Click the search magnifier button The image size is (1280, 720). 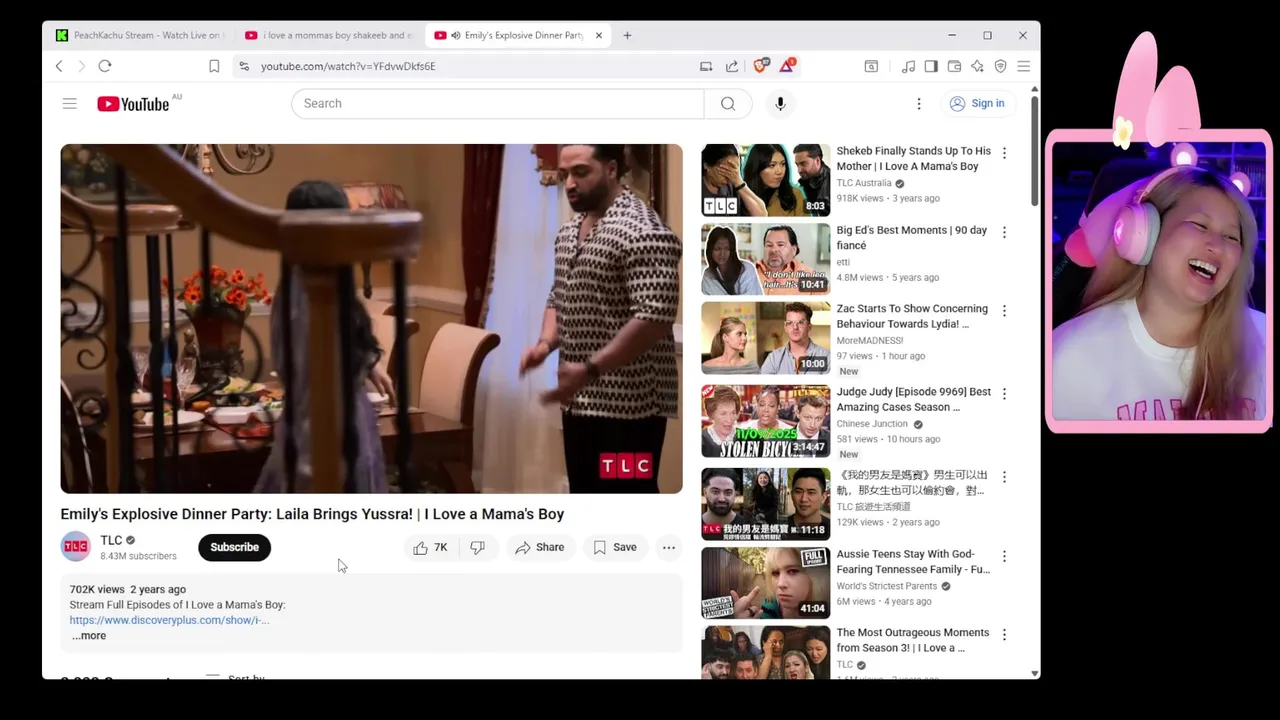pyautogui.click(x=728, y=103)
